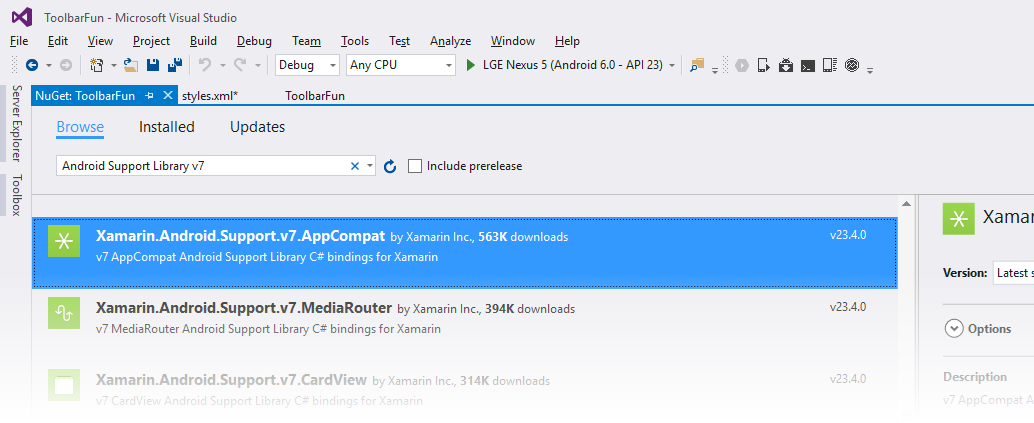Open the Redo history dropdown arrow

coord(257,65)
